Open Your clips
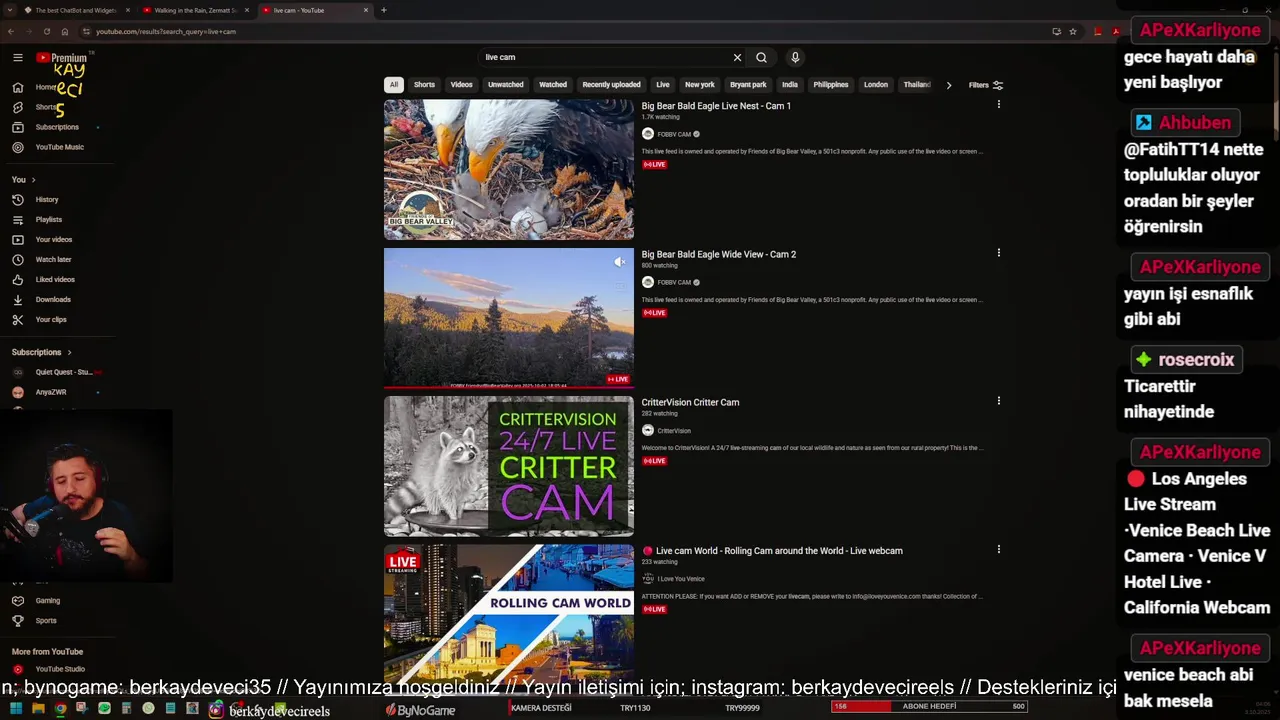 pos(51,319)
